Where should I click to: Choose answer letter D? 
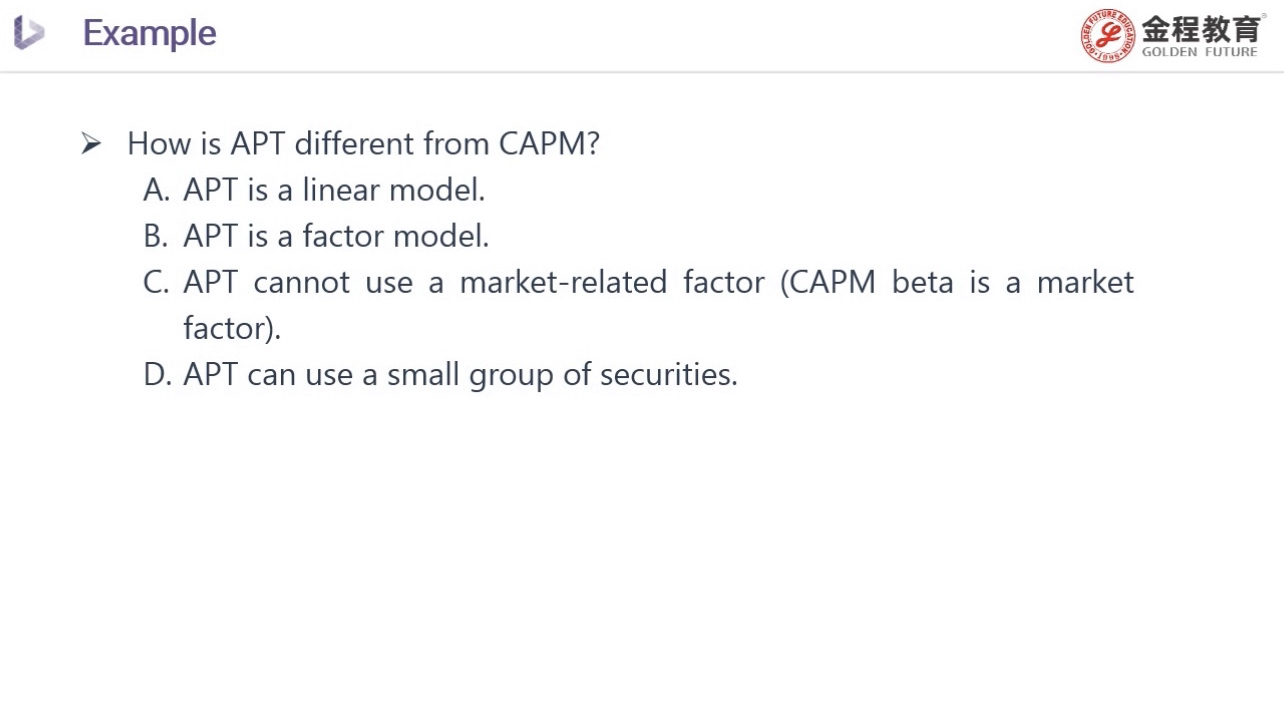(157, 374)
